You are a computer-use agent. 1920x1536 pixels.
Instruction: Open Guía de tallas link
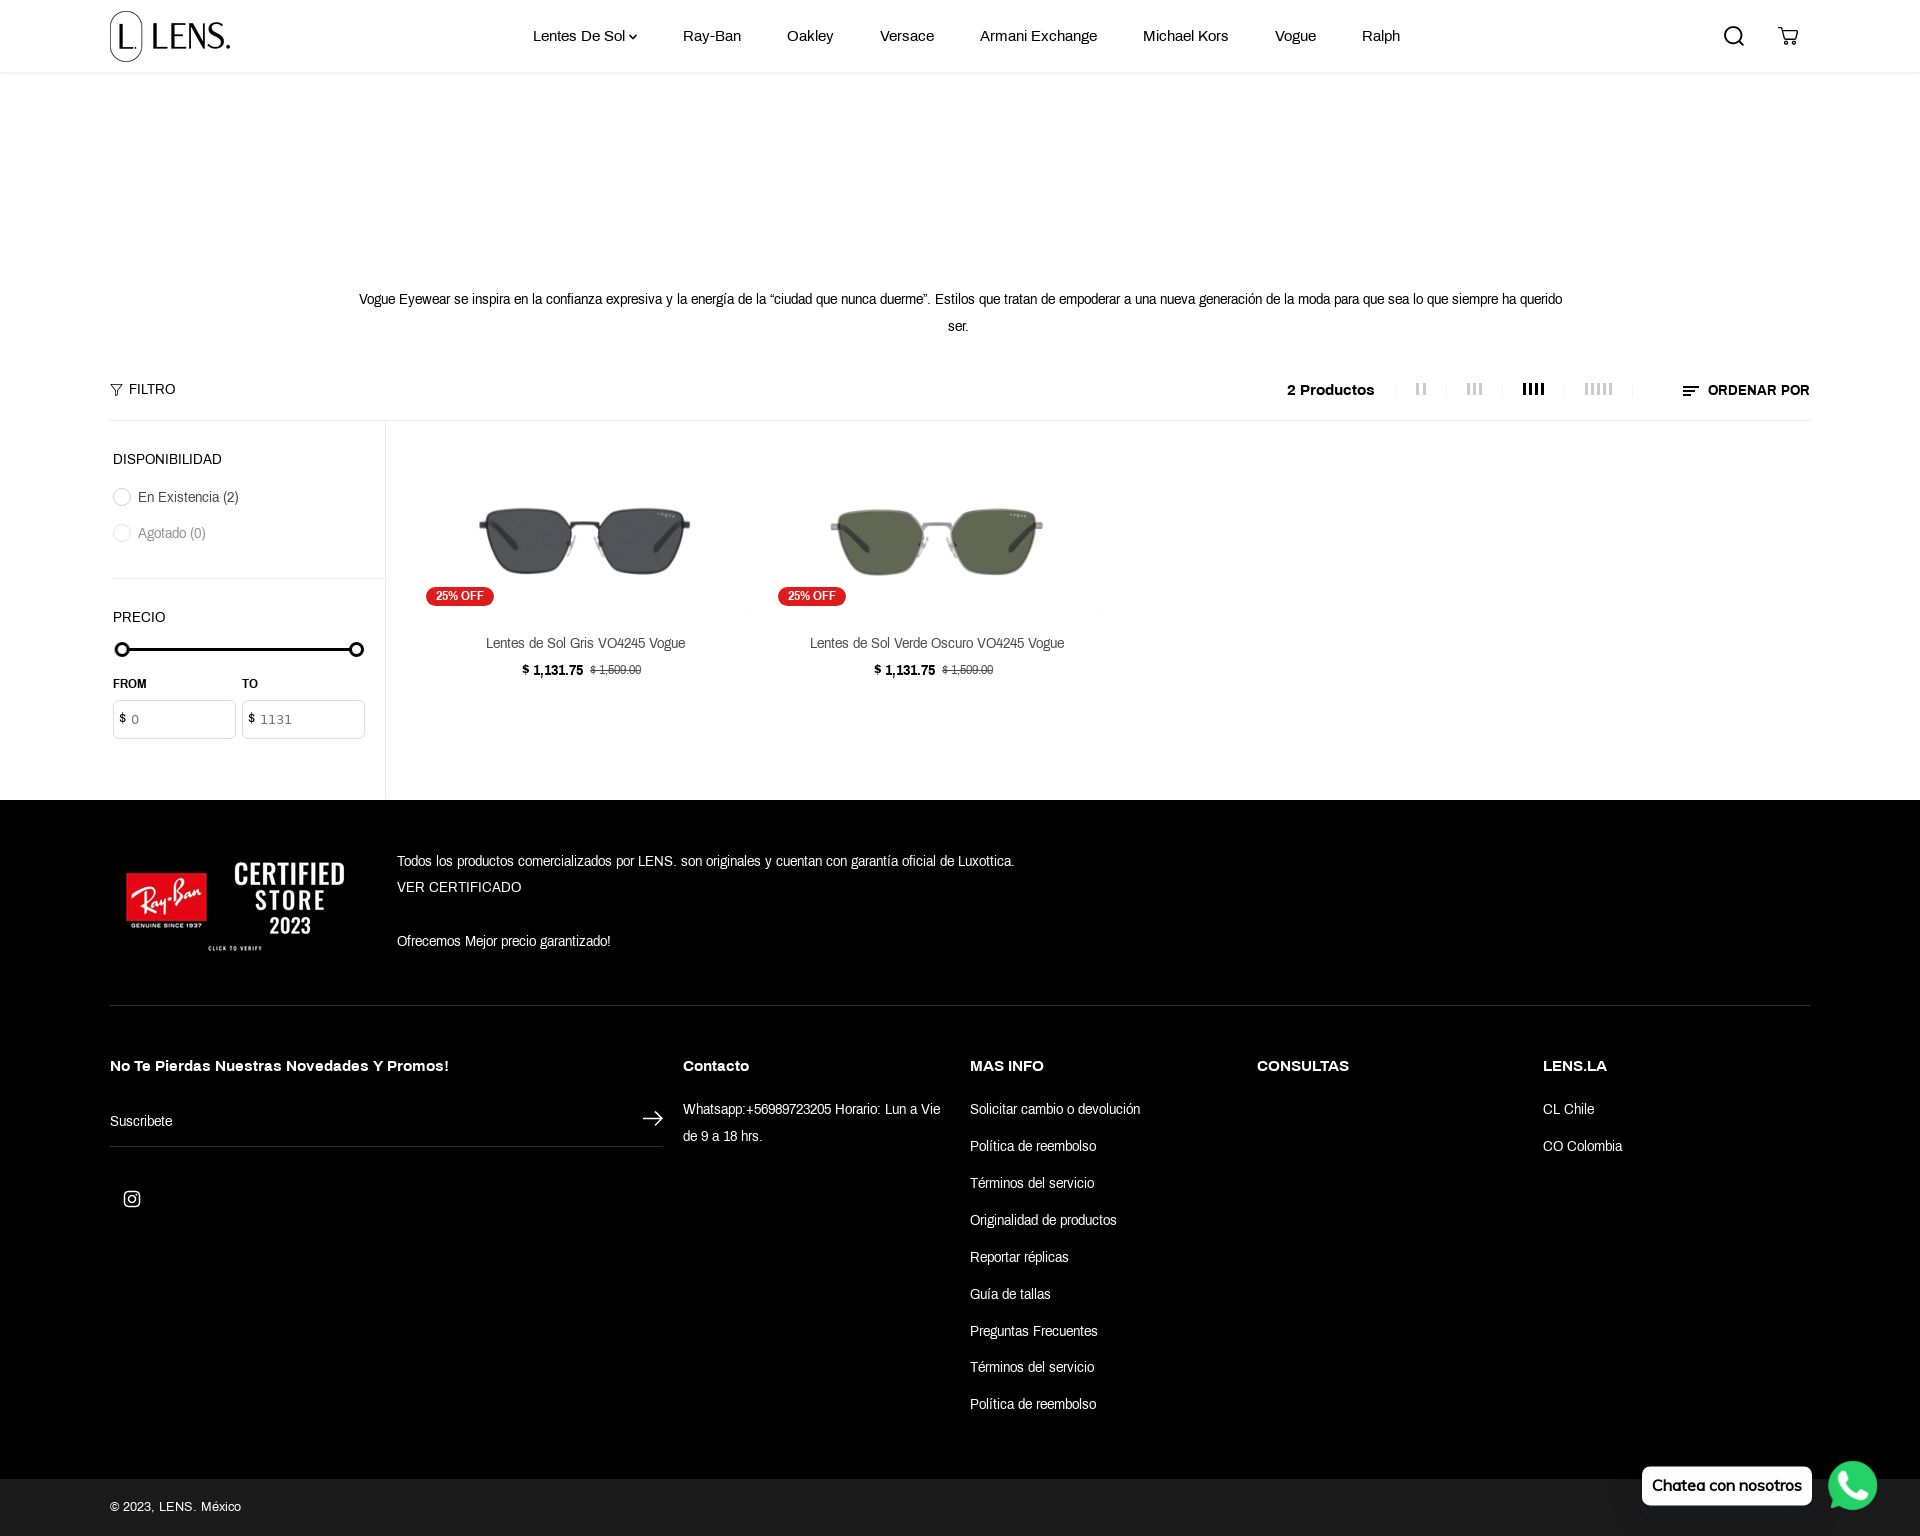pos(1010,1294)
